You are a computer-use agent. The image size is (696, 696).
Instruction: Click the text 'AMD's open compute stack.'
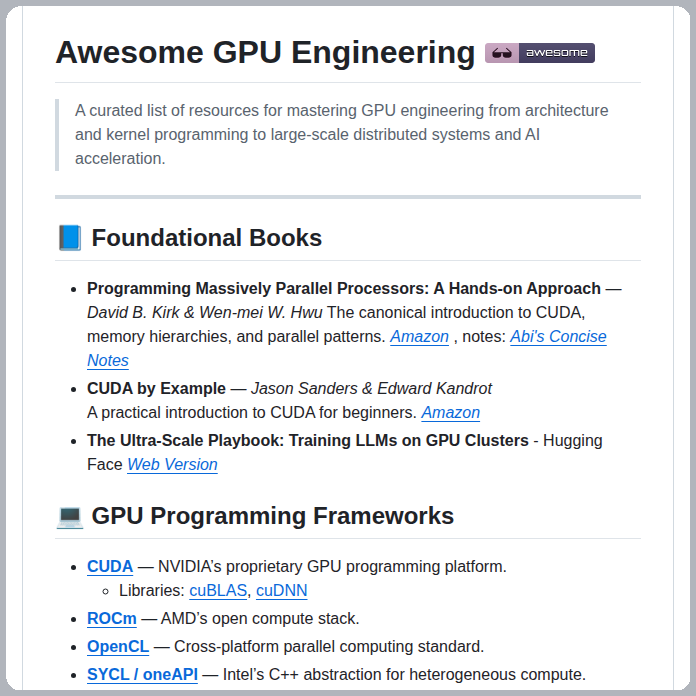point(260,618)
